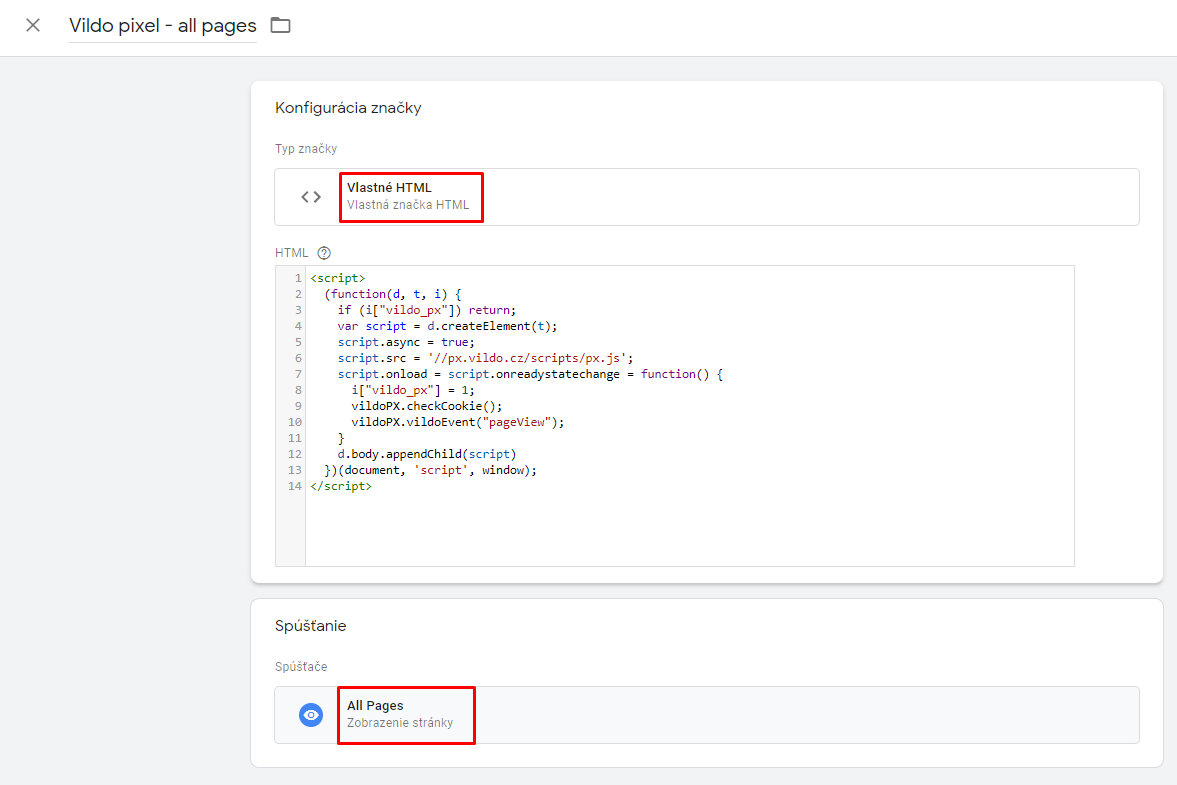Open the HTML help question mark icon
This screenshot has width=1177, height=785.
[x=324, y=253]
